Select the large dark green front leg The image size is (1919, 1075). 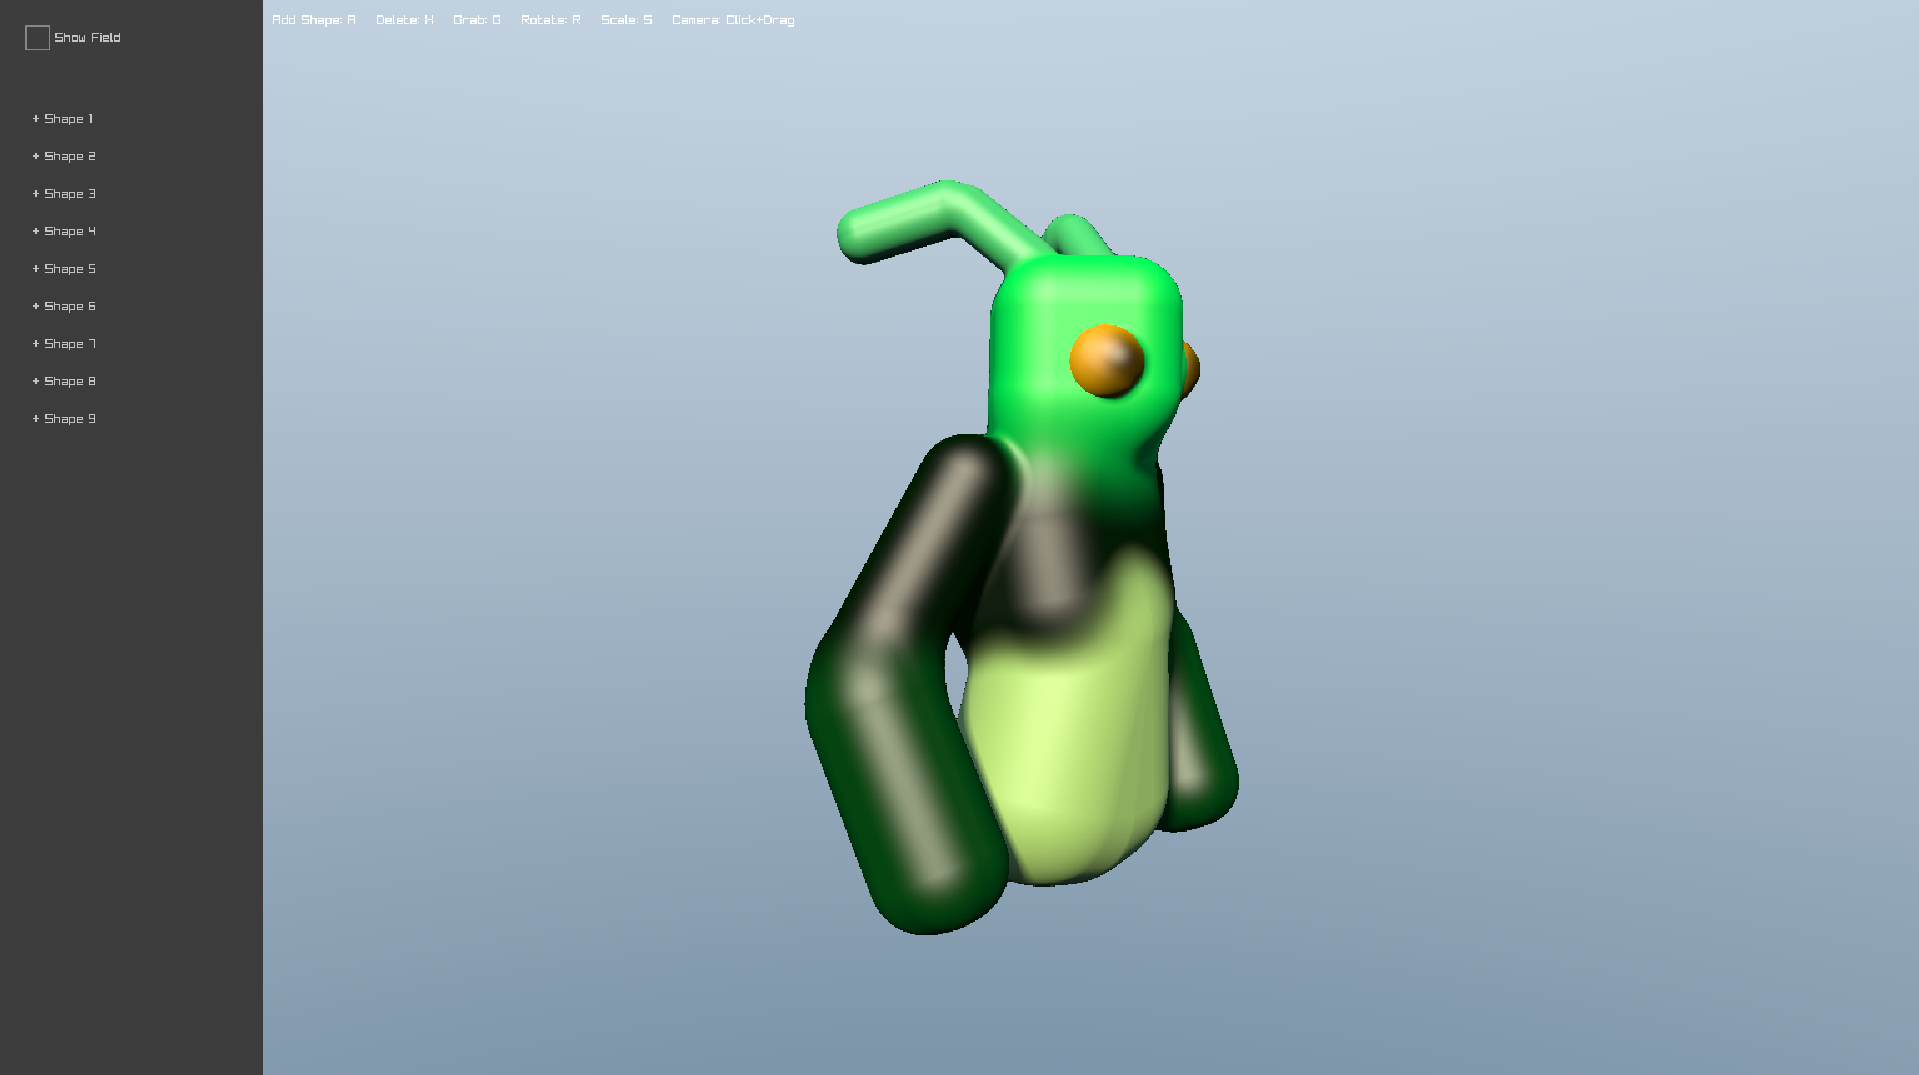pos(905,690)
